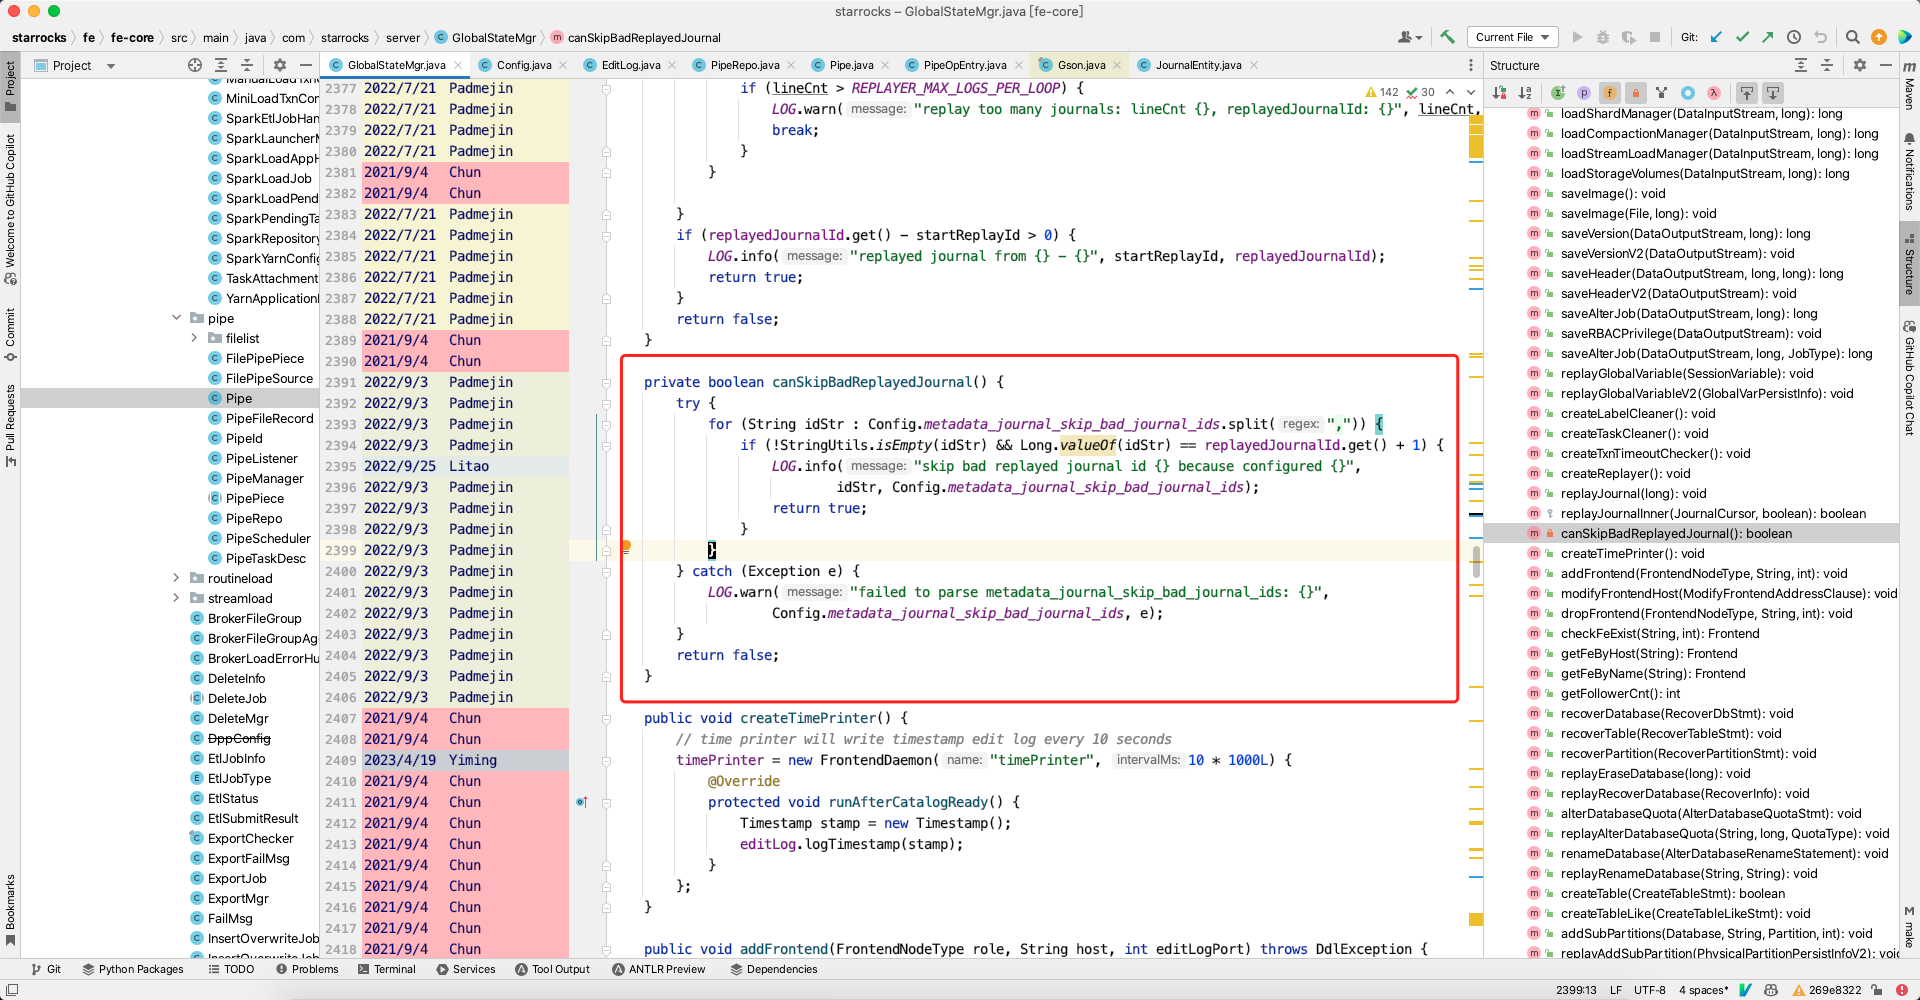Switch to the Config.java tab
The width and height of the screenshot is (1920, 1000).
[524, 65]
